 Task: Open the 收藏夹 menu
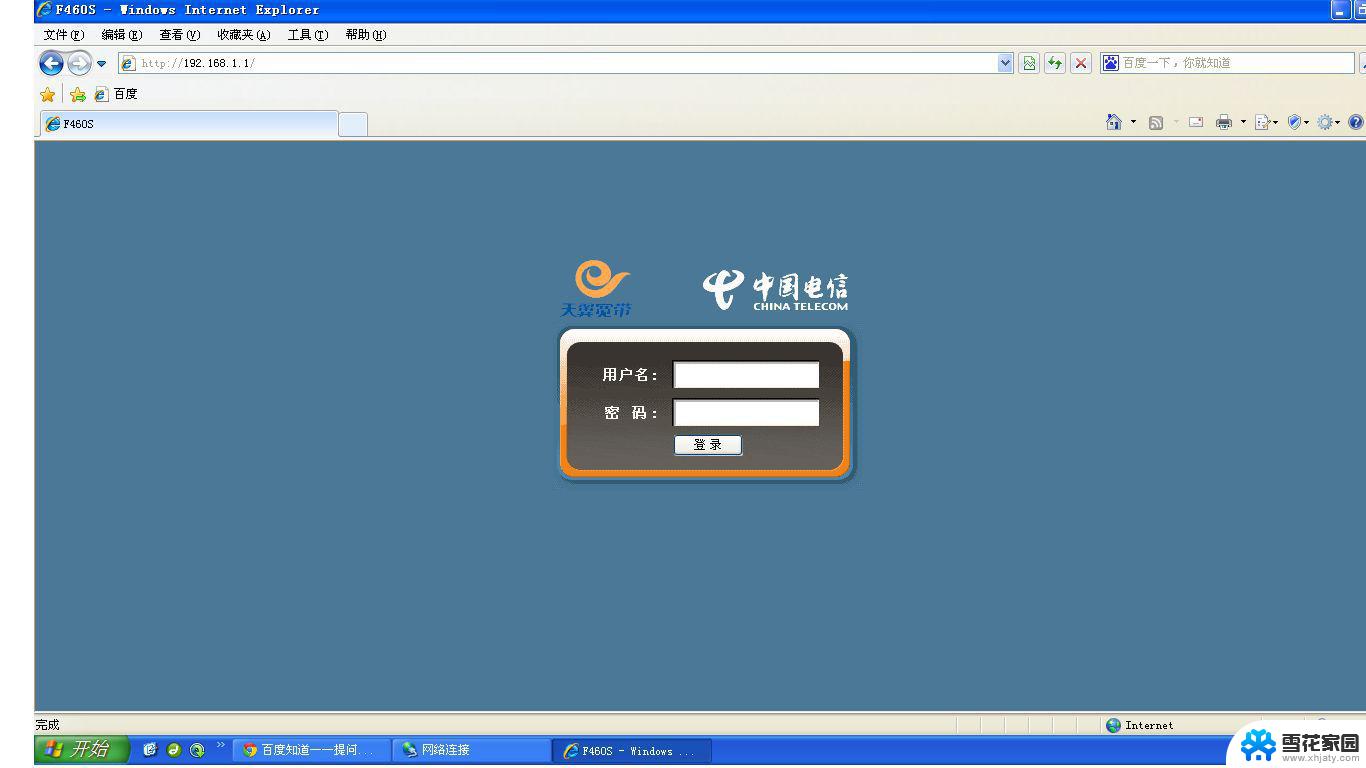click(x=243, y=35)
